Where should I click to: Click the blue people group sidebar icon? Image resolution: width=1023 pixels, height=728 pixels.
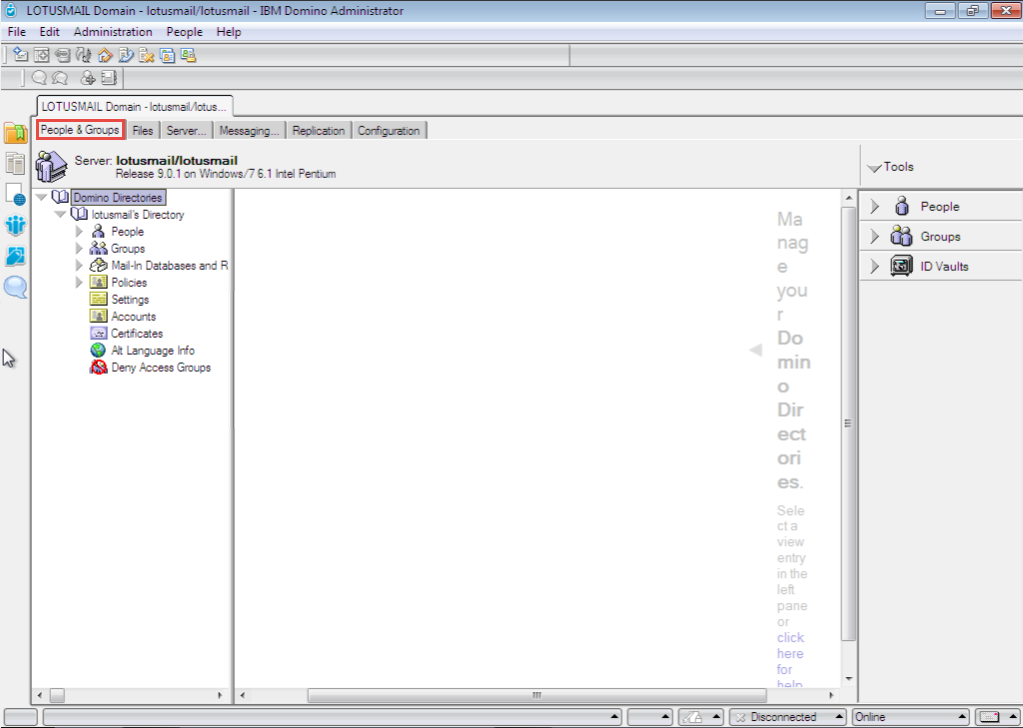[16, 225]
